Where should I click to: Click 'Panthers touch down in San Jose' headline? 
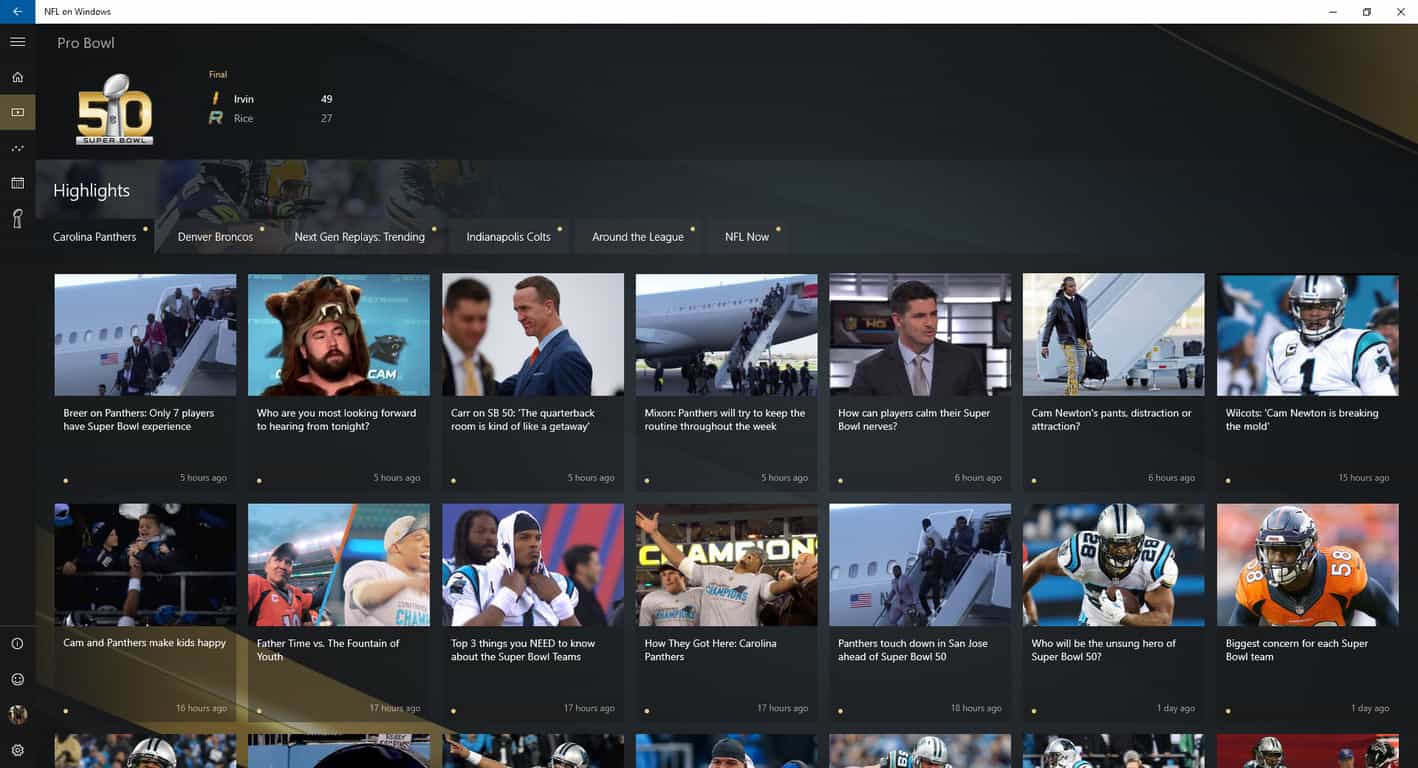pyautogui.click(x=913, y=650)
